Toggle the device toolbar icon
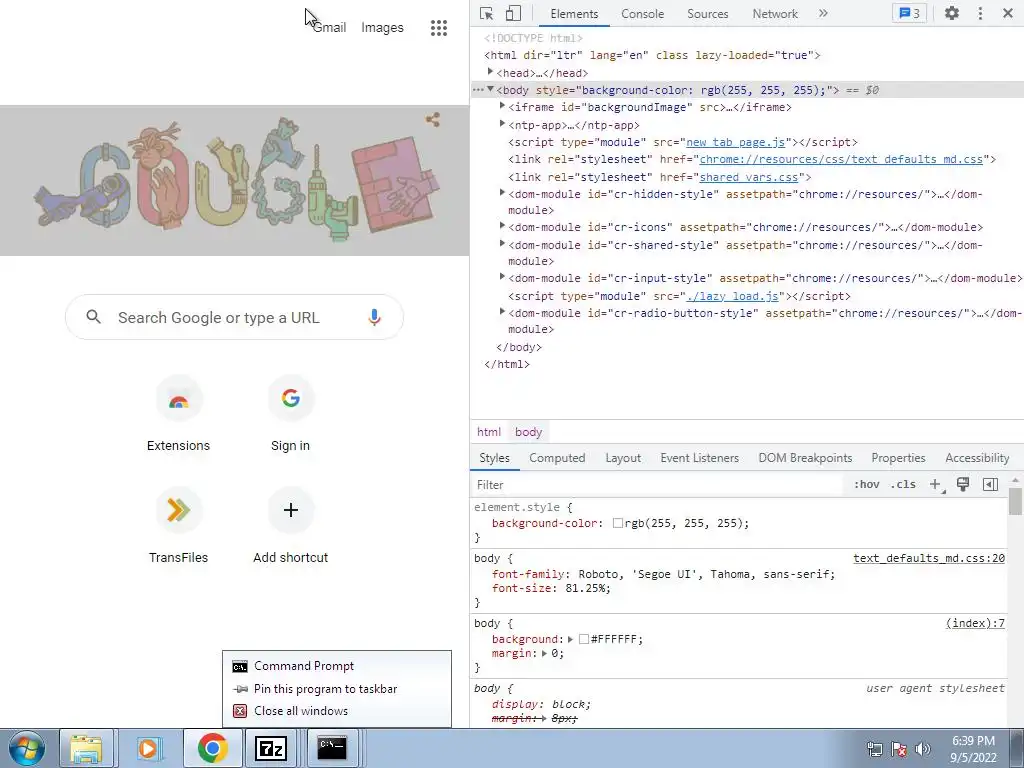This screenshot has width=1024, height=768. pyautogui.click(x=513, y=13)
